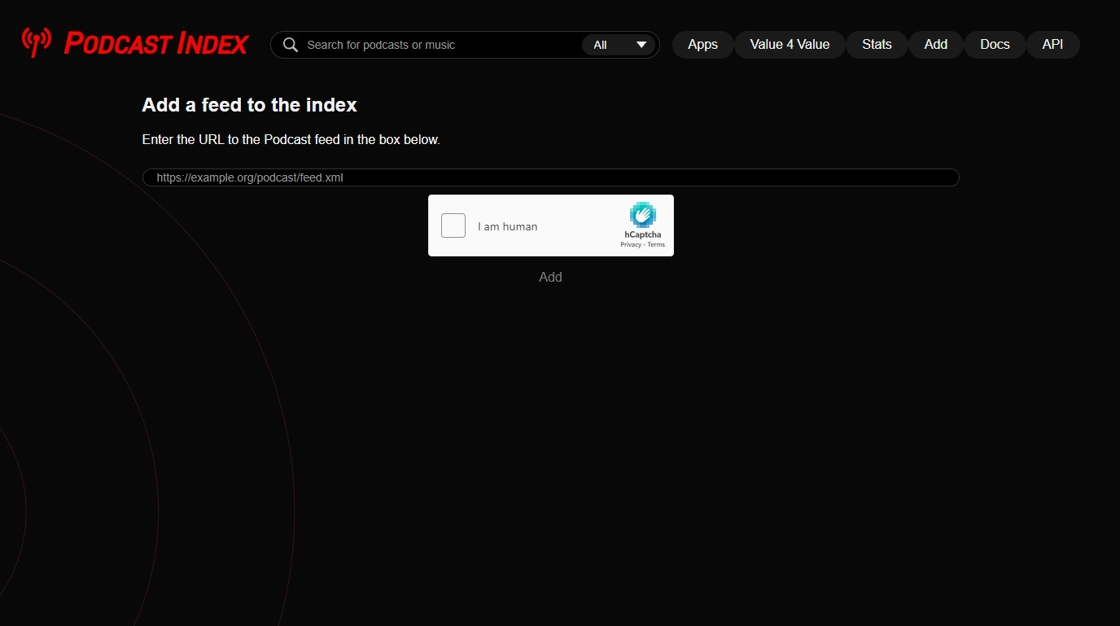Click the Podcast Index title text

tap(156, 44)
